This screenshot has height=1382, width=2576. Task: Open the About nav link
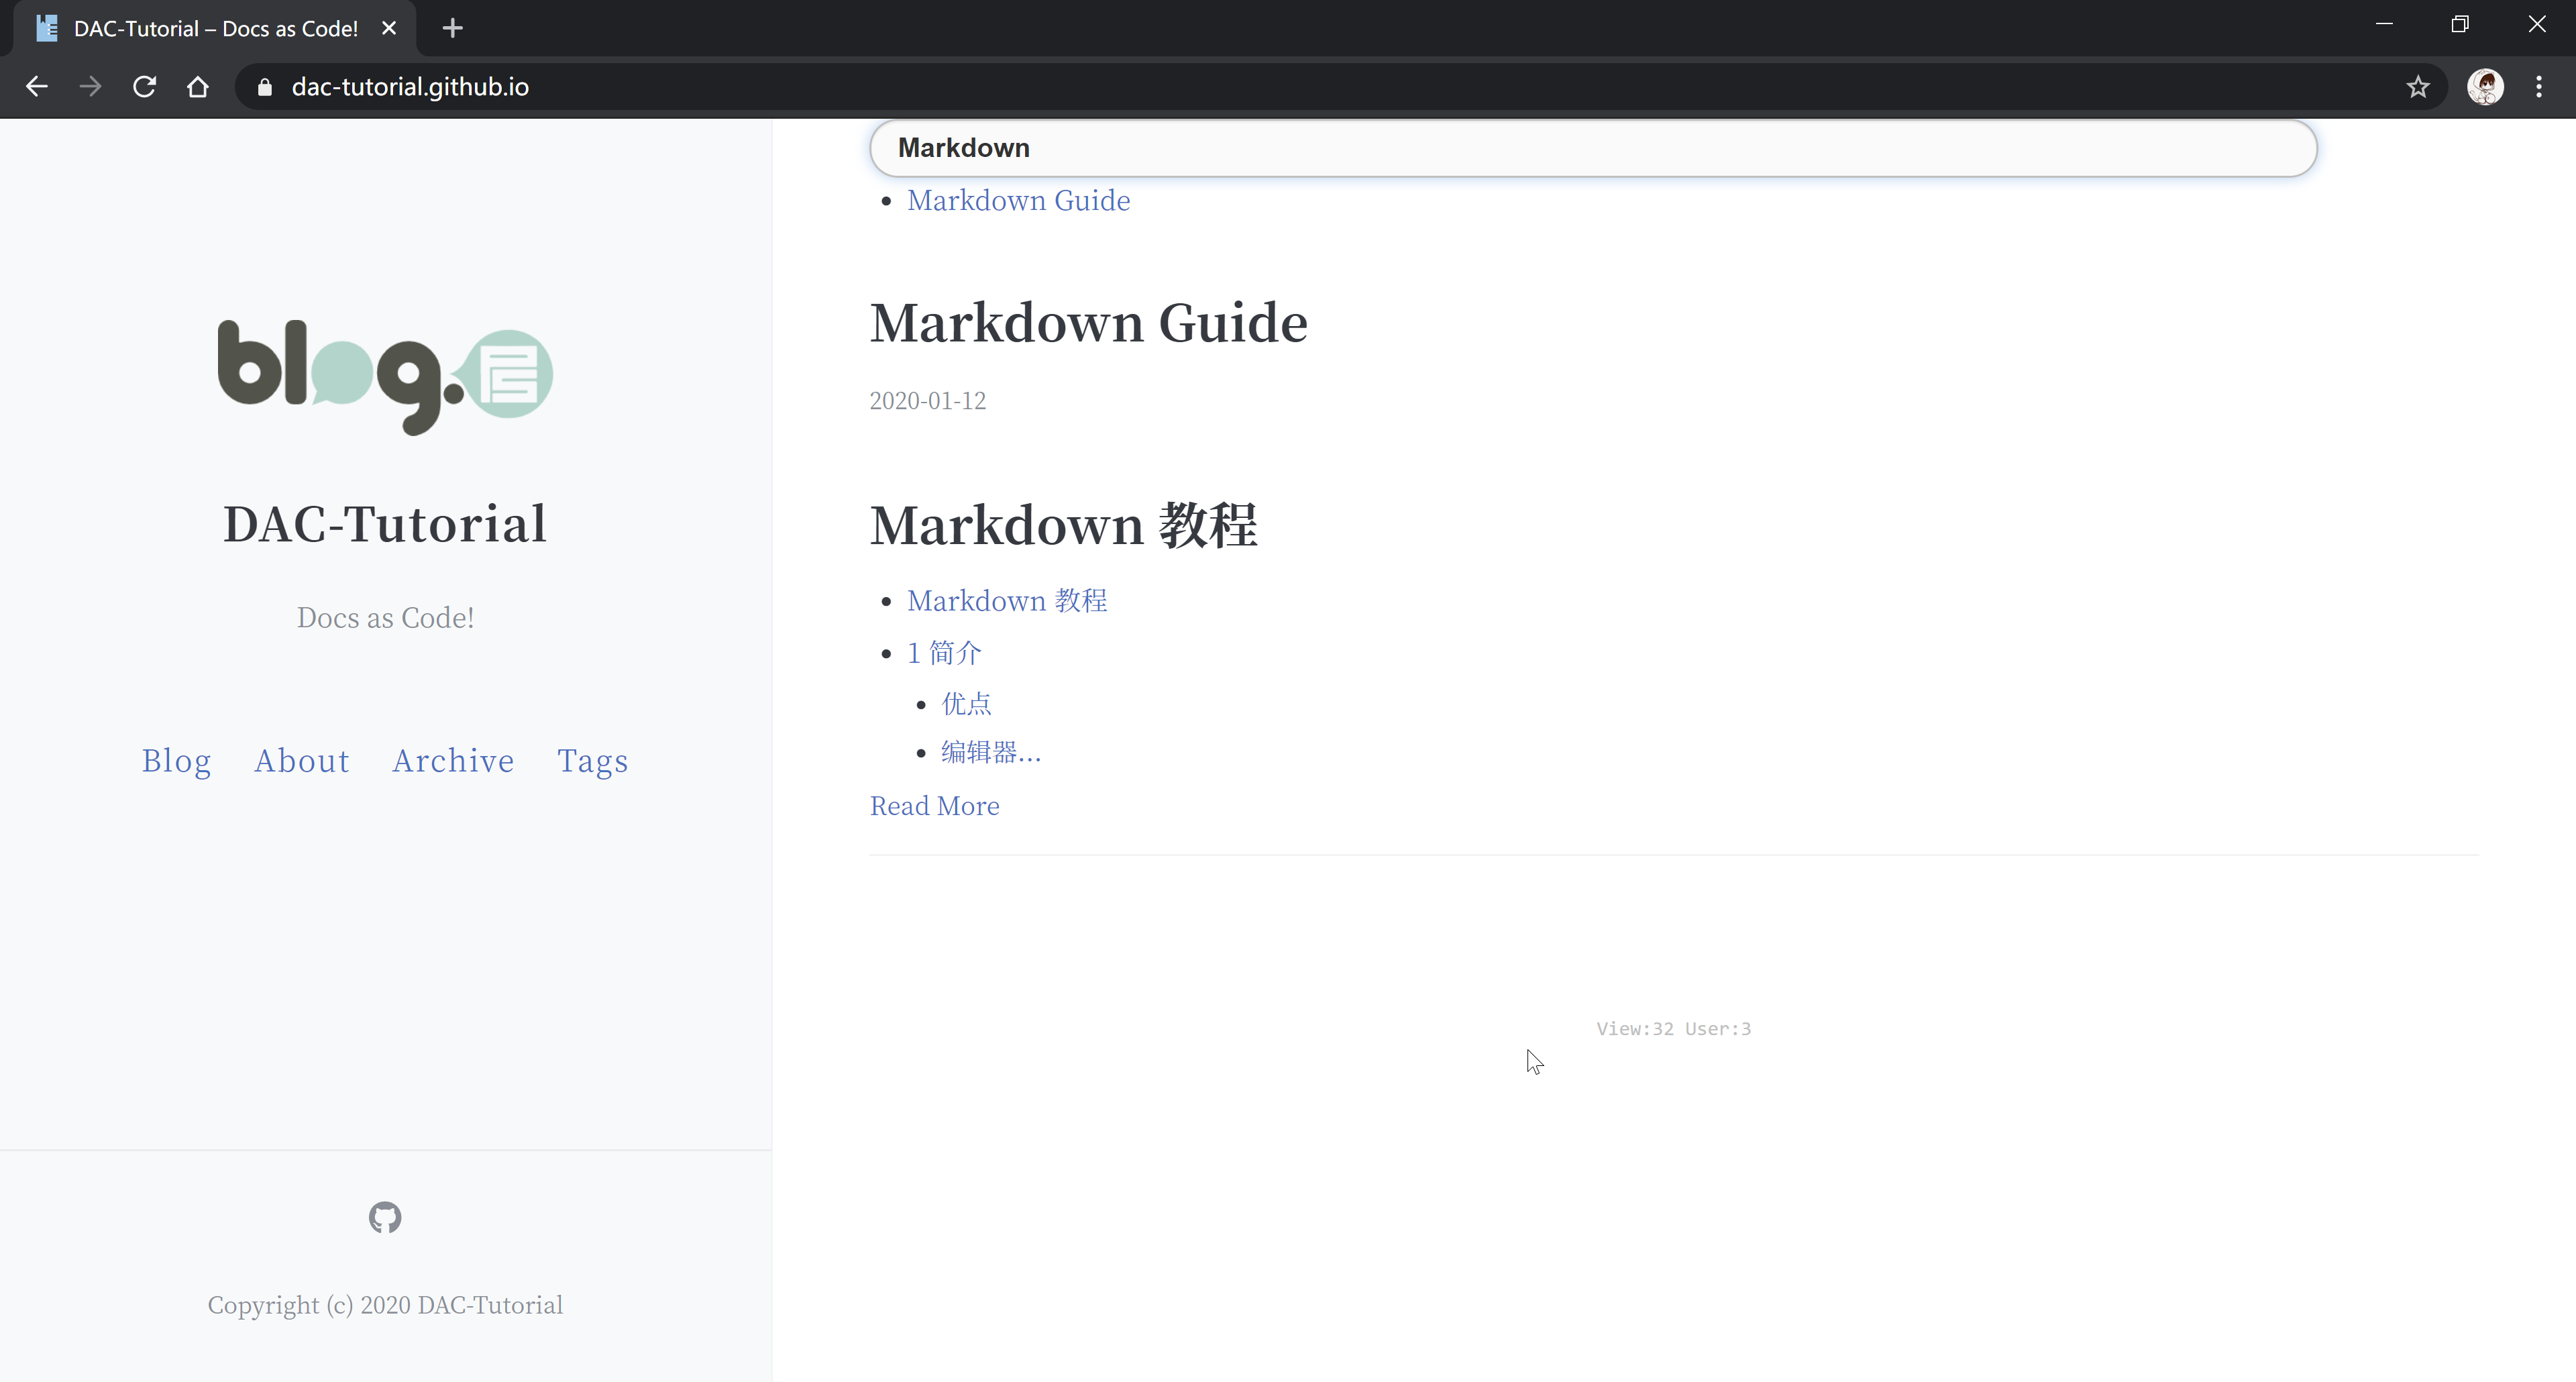click(x=302, y=761)
